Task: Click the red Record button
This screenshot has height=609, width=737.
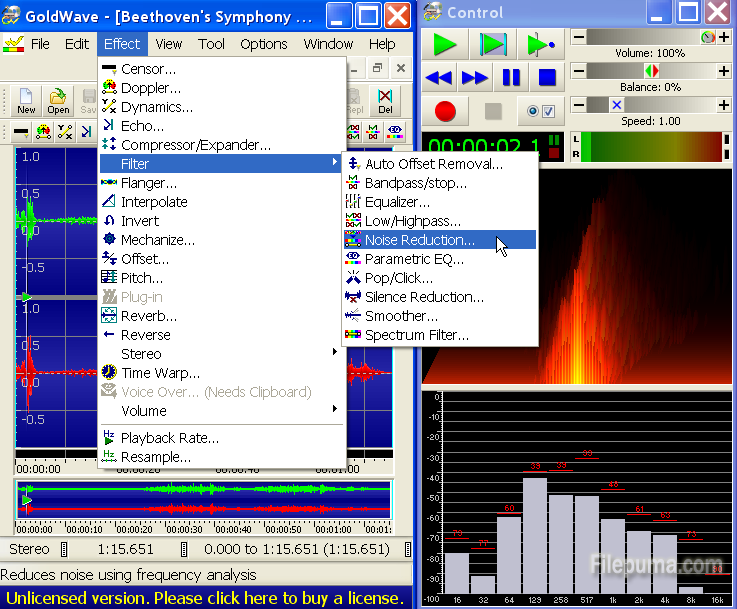Action: [445, 111]
